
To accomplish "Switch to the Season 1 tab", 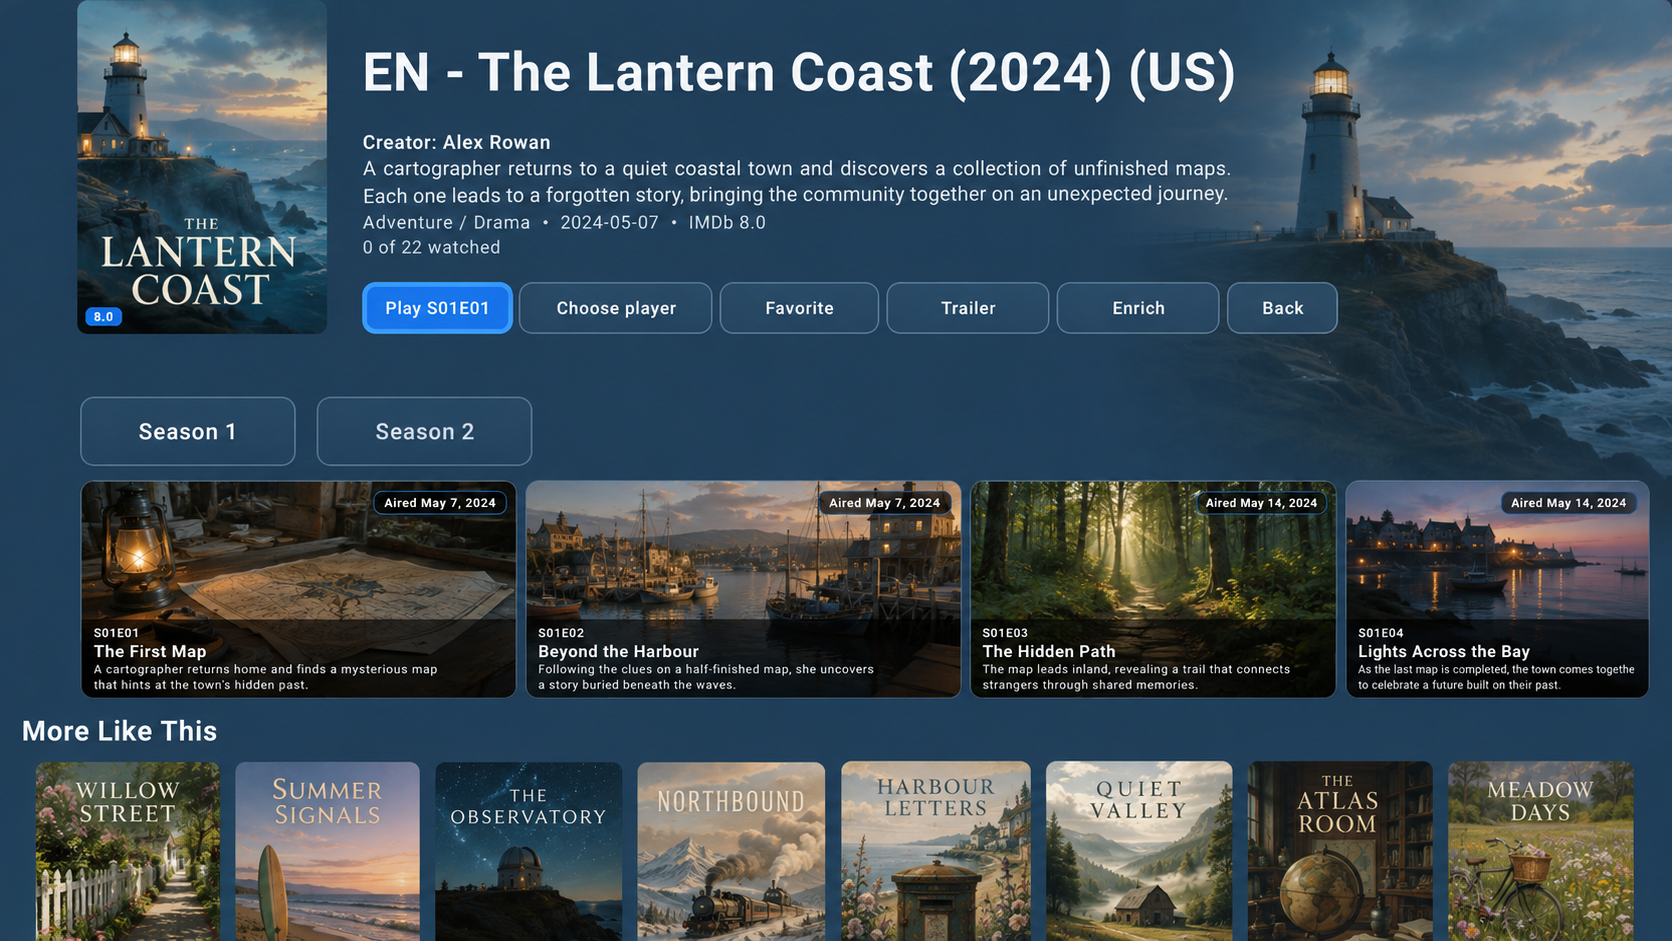I will 188,431.
